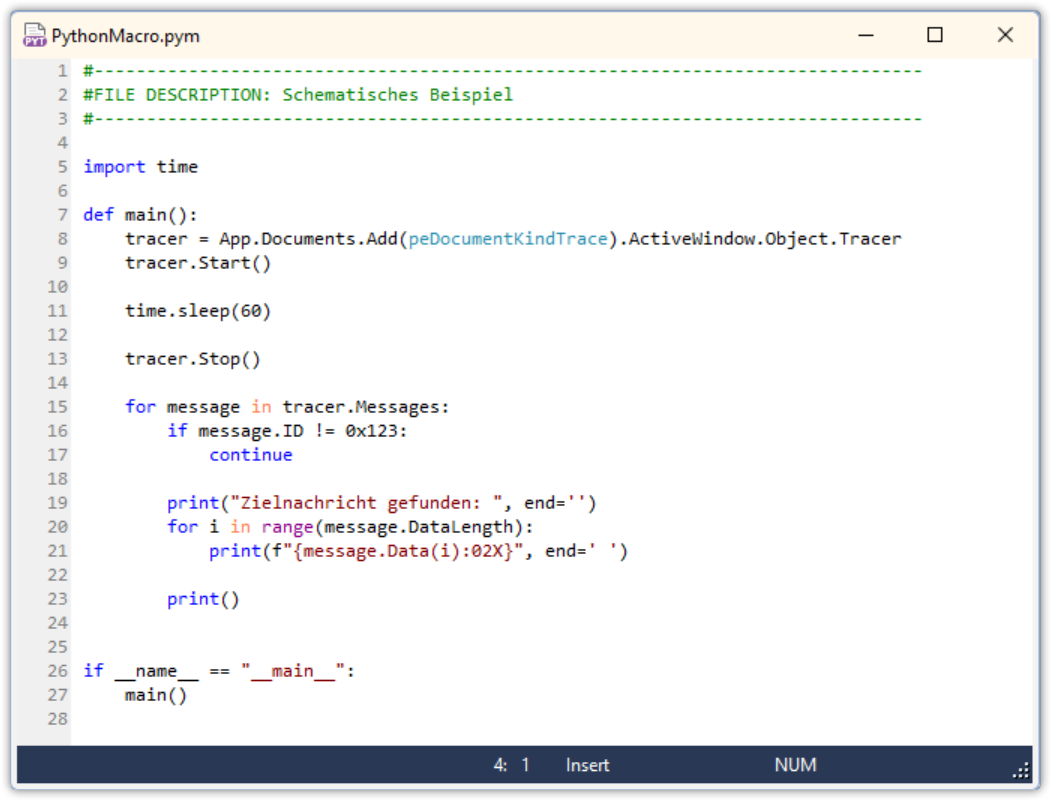Minimize the PythonMacro.pym window
1051x800 pixels.
point(866,35)
